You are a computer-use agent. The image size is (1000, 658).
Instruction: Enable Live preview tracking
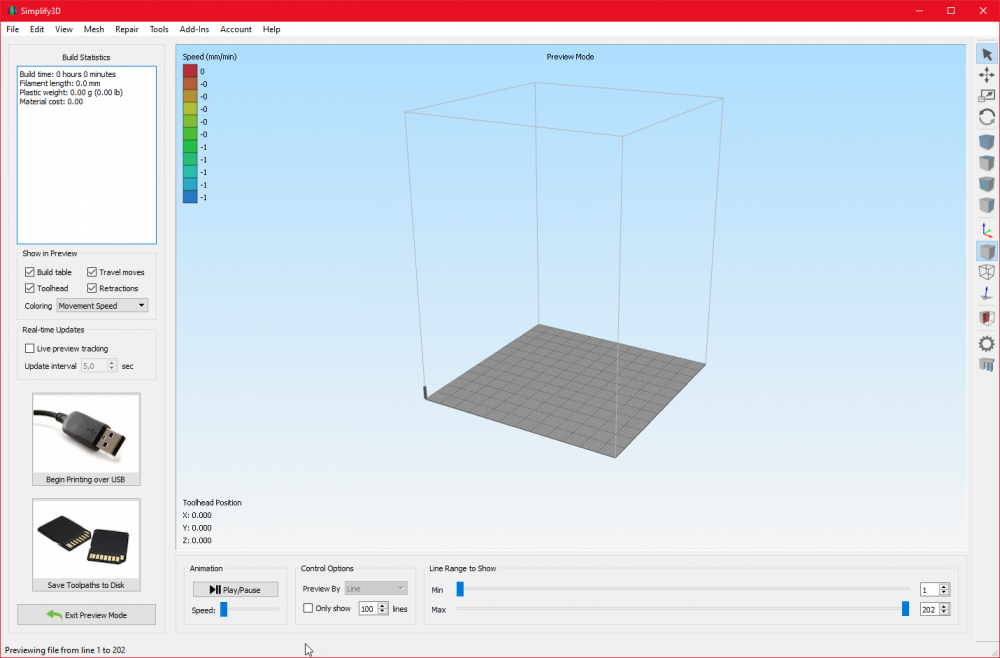click(29, 348)
